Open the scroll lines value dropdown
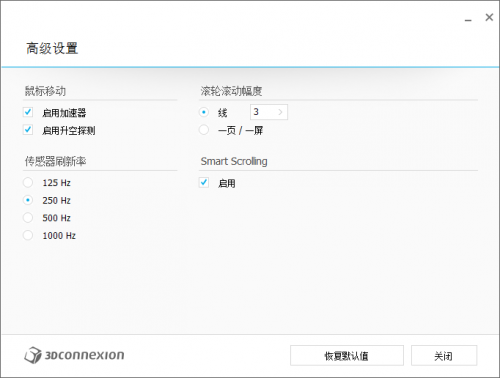Image resolution: width=500 pixels, height=378 pixels. coord(269,112)
